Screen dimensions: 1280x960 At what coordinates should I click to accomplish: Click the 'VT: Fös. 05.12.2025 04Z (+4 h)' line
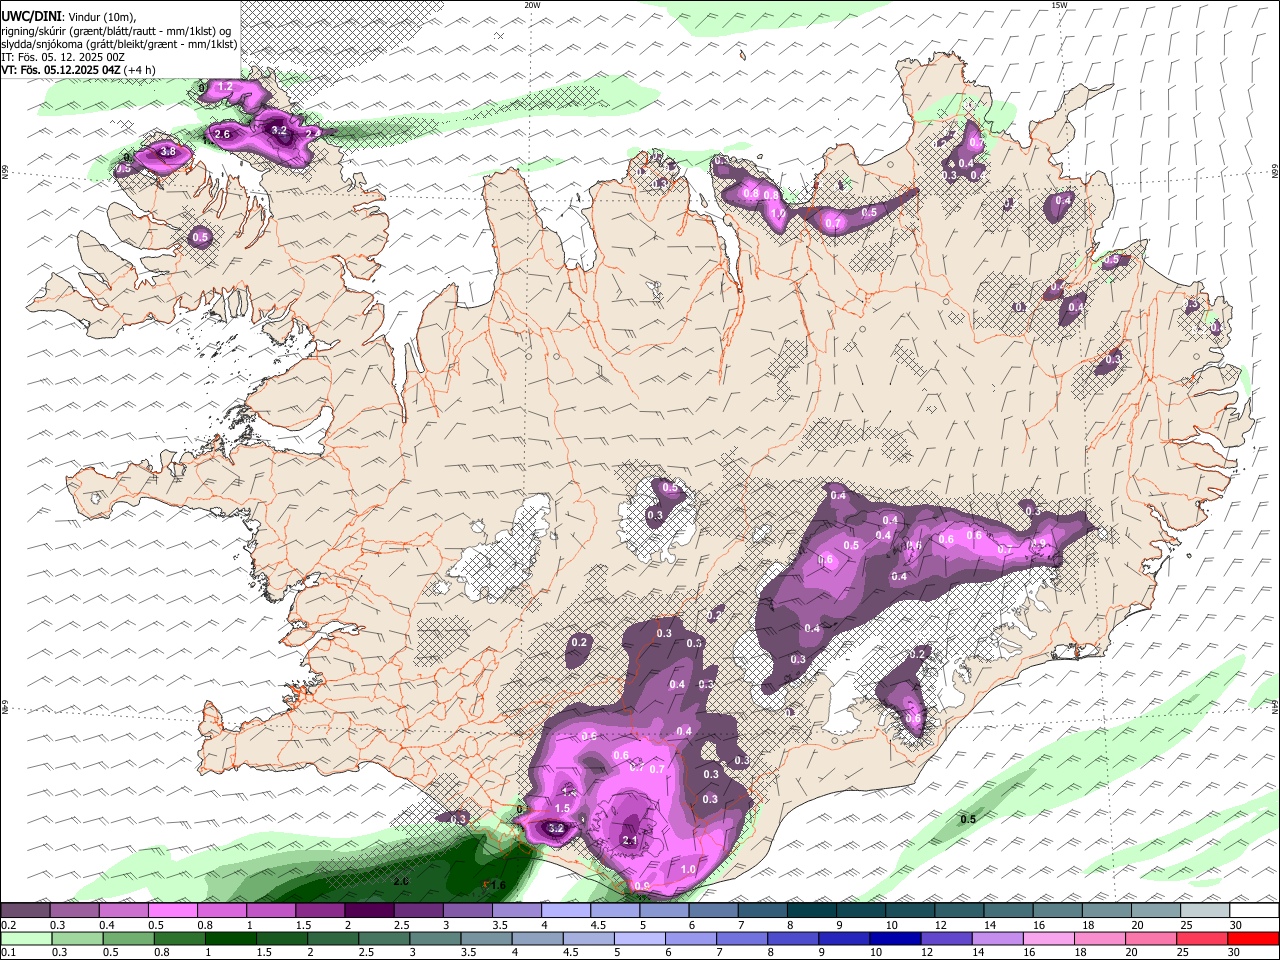coord(78,70)
